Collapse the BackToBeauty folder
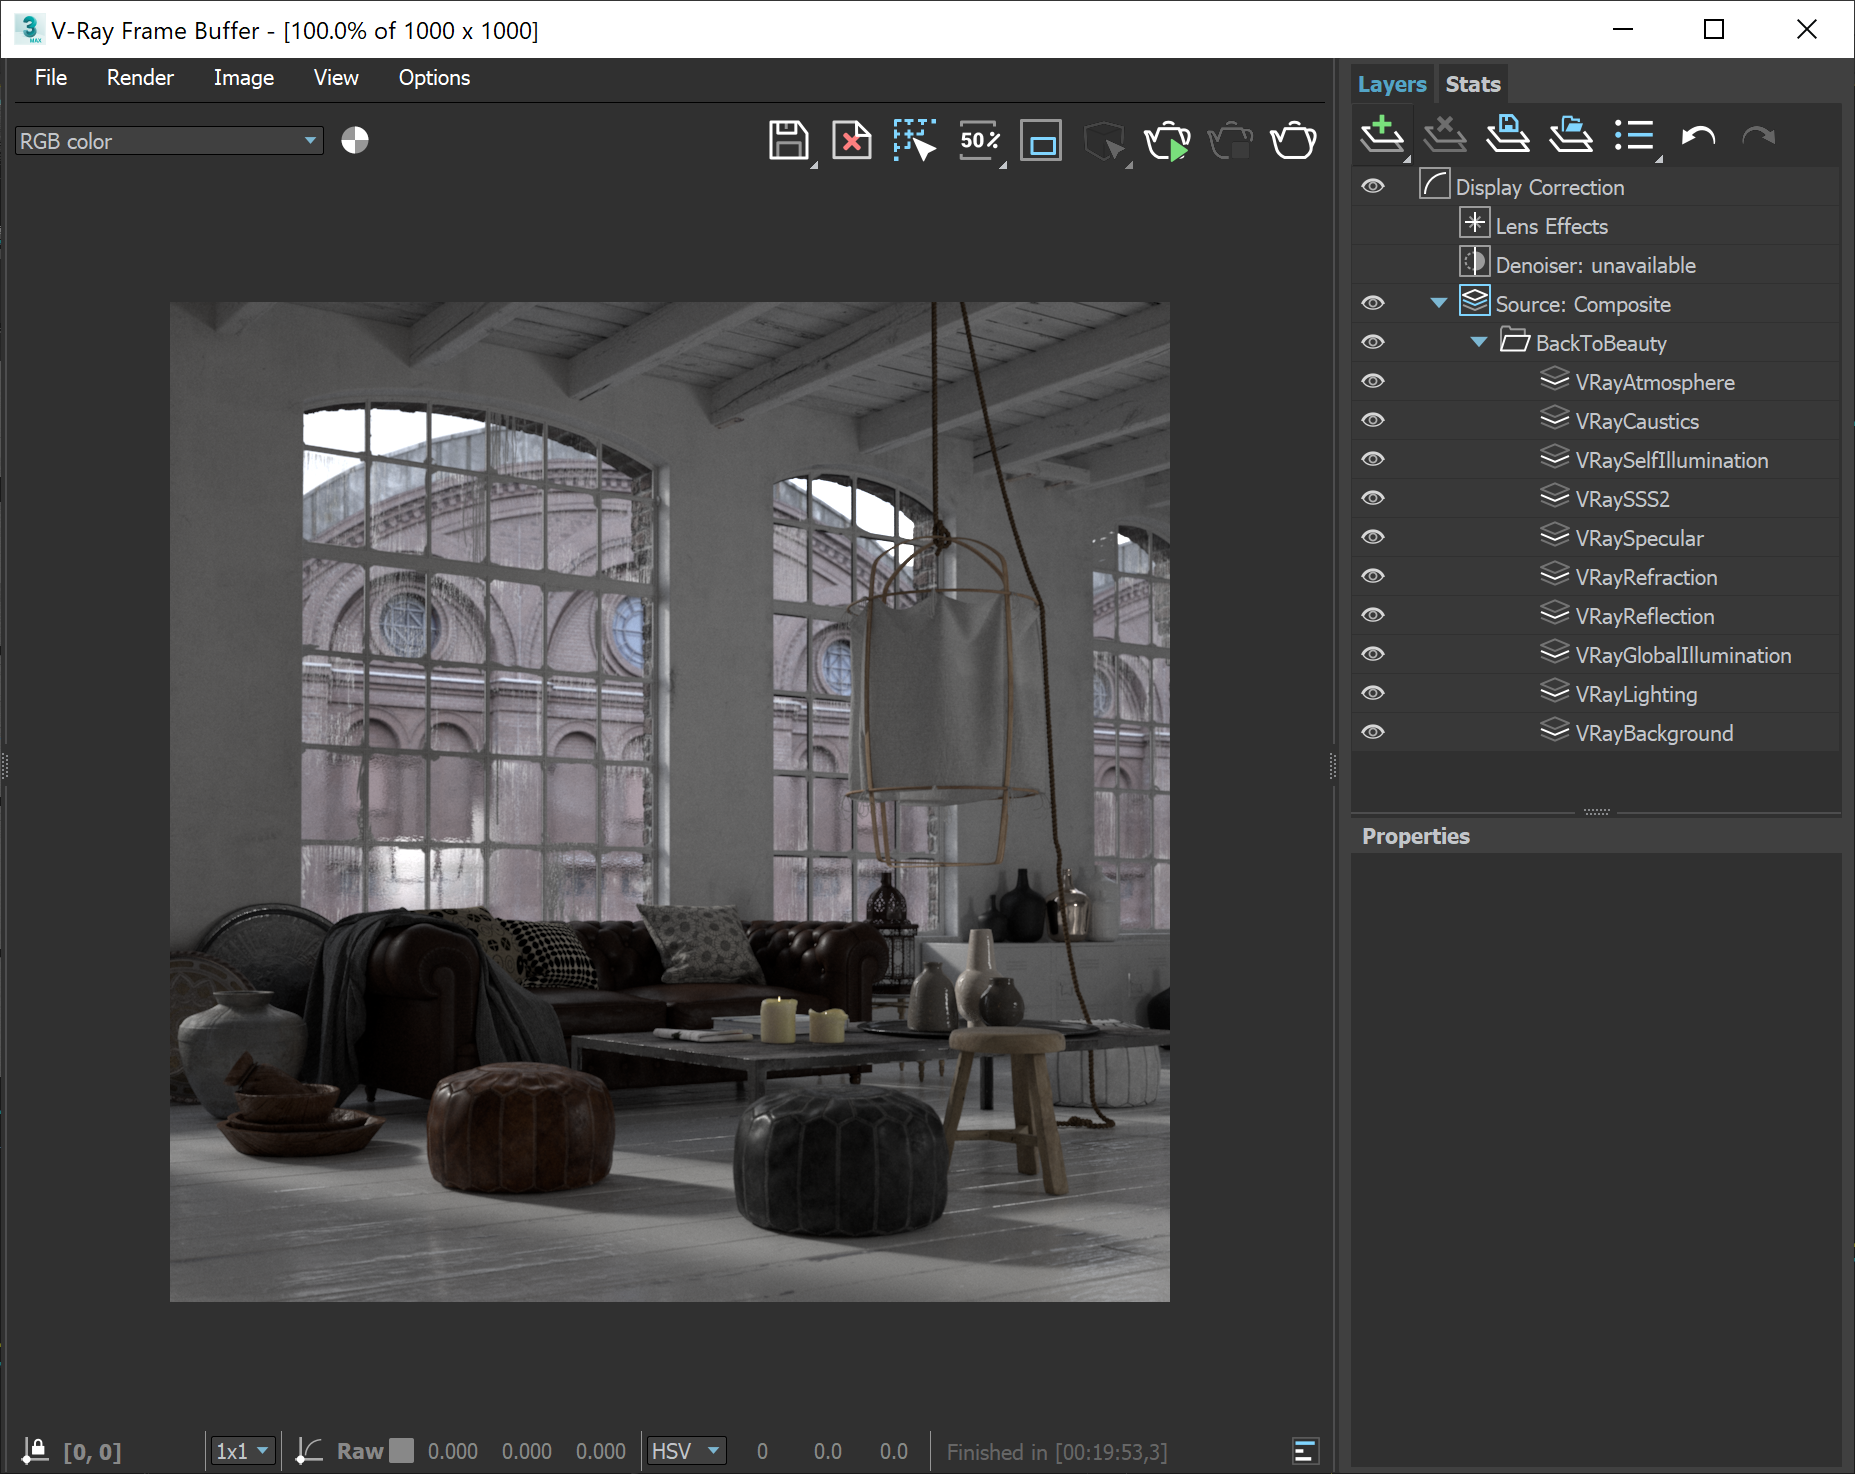Screen dimensions: 1855x1474 [x=1477, y=341]
